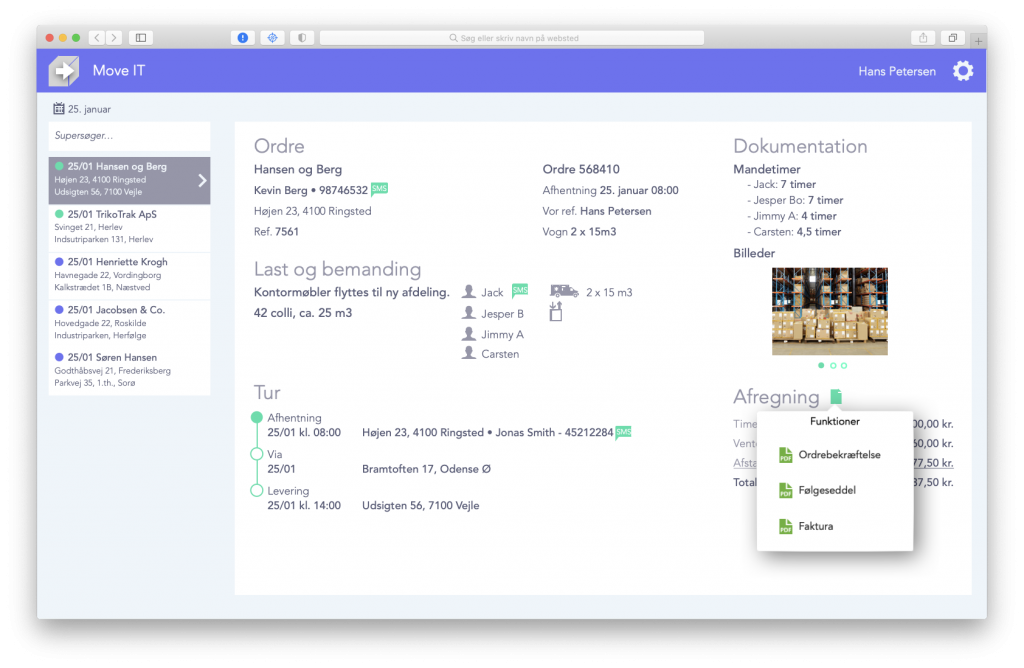Click the person icon next to Jack
1024x668 pixels.
tap(468, 292)
